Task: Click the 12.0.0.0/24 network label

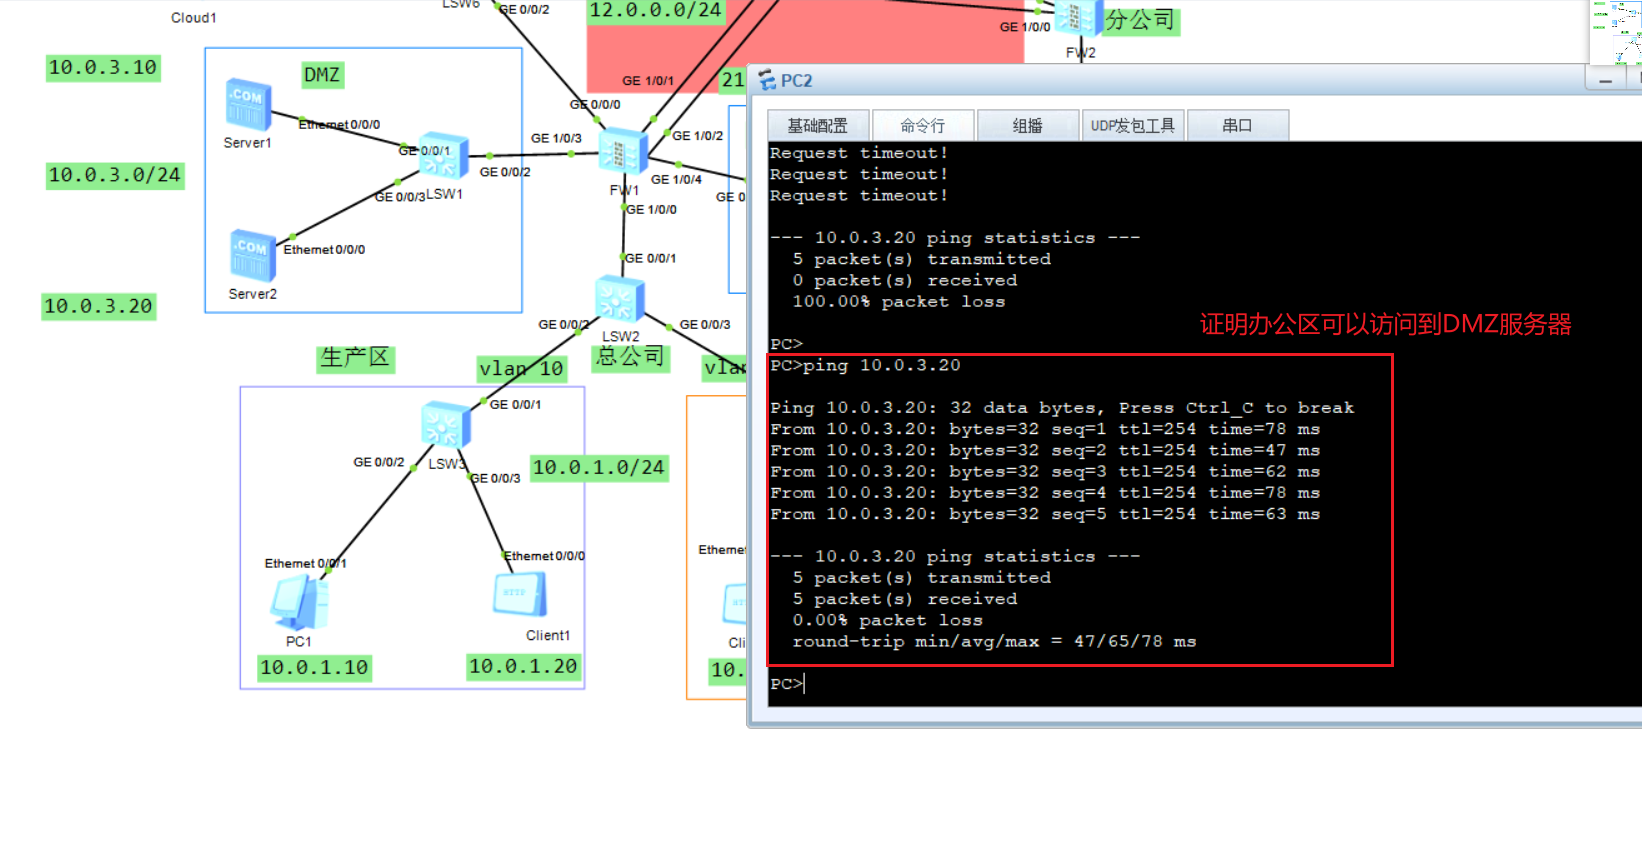Action: [655, 11]
